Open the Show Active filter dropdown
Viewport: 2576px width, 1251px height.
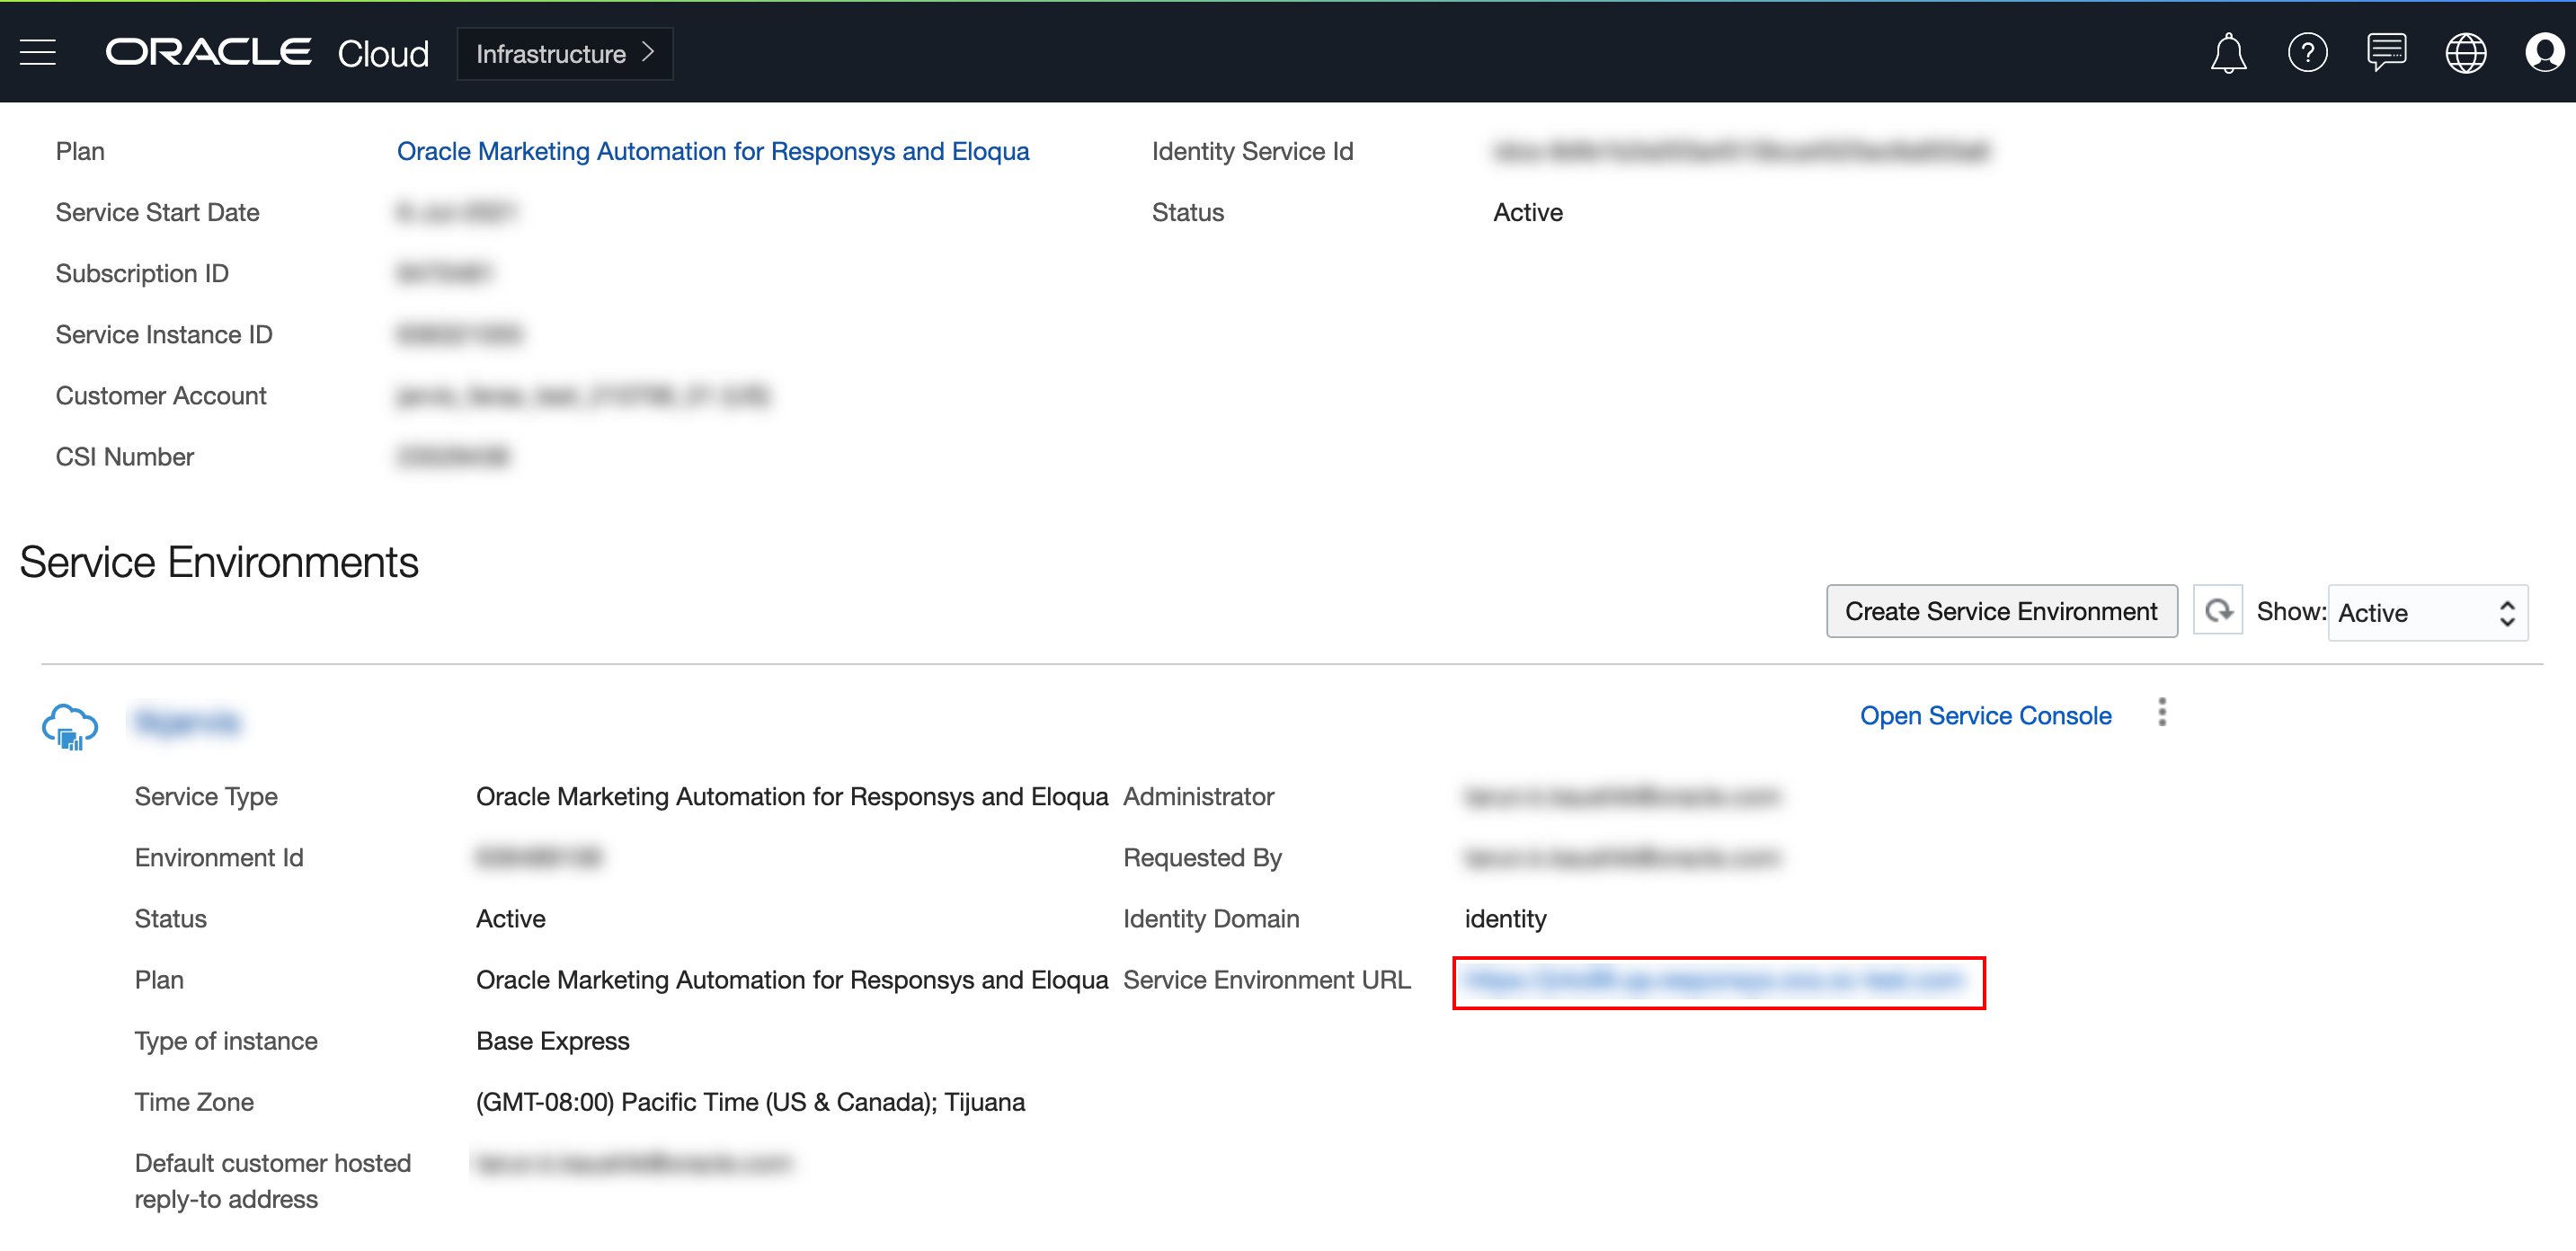(x=2427, y=613)
